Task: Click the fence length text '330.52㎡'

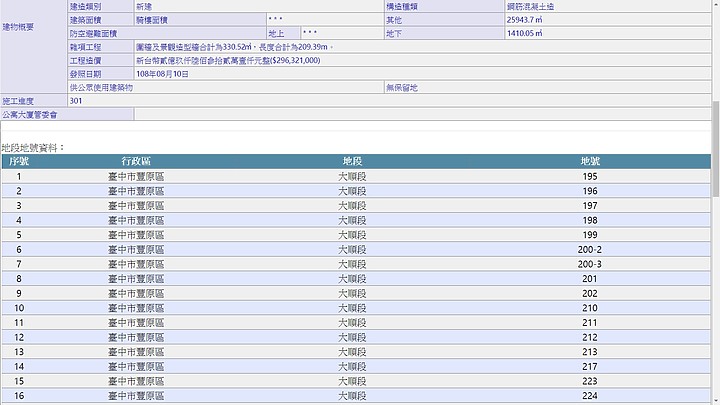Action: (237, 47)
